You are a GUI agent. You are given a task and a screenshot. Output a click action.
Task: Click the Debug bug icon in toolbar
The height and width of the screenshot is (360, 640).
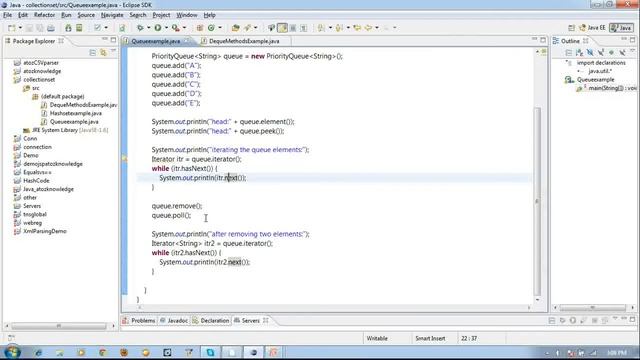(x=140, y=28)
